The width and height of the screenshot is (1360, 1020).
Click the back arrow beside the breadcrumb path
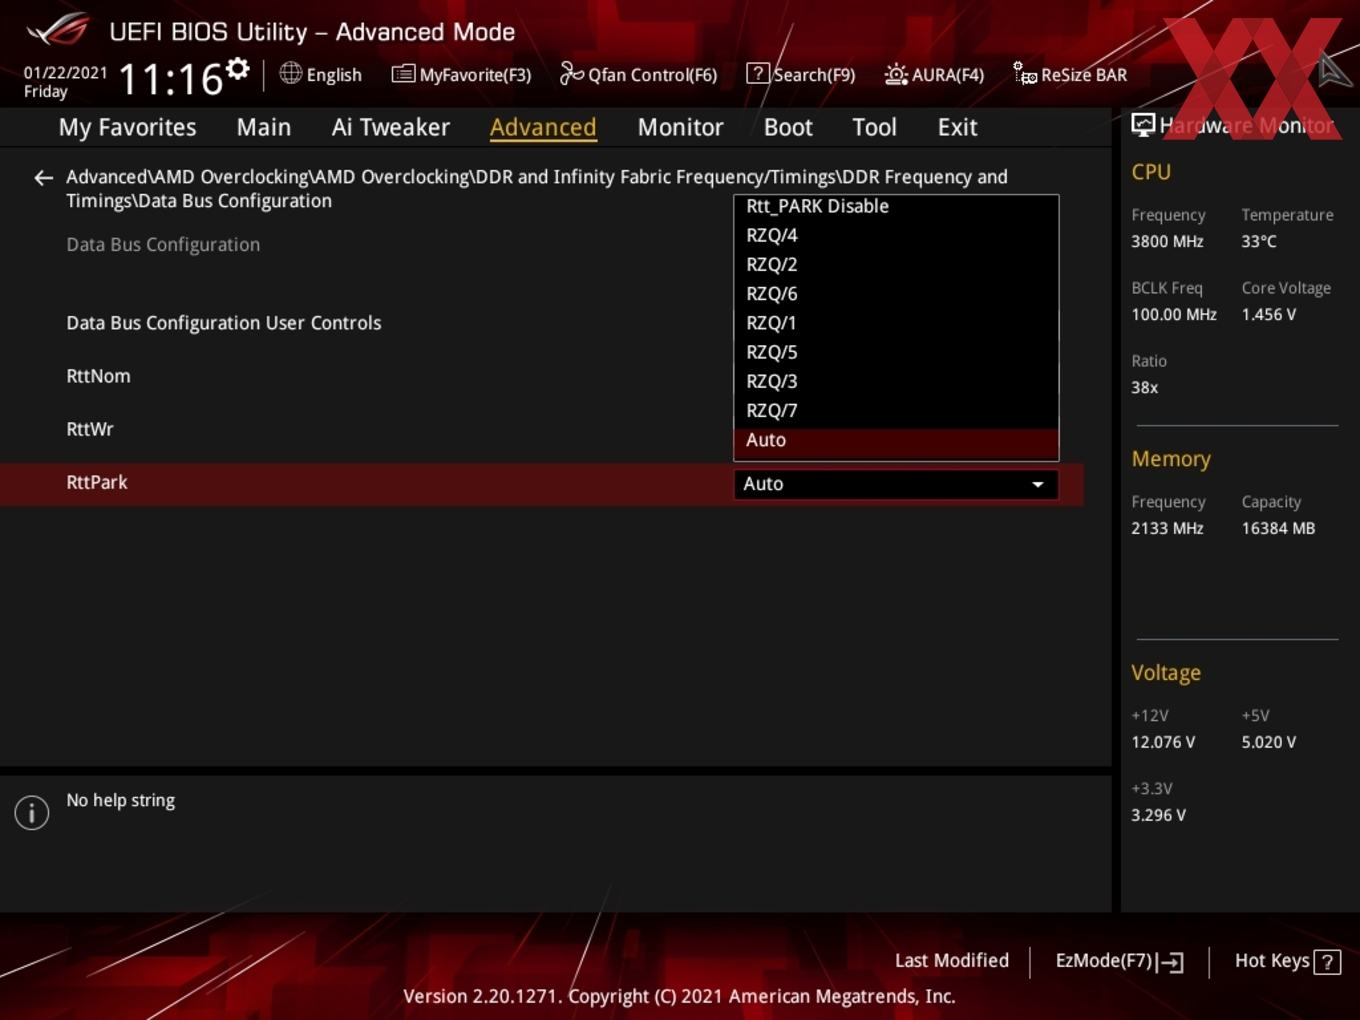[x=43, y=178]
